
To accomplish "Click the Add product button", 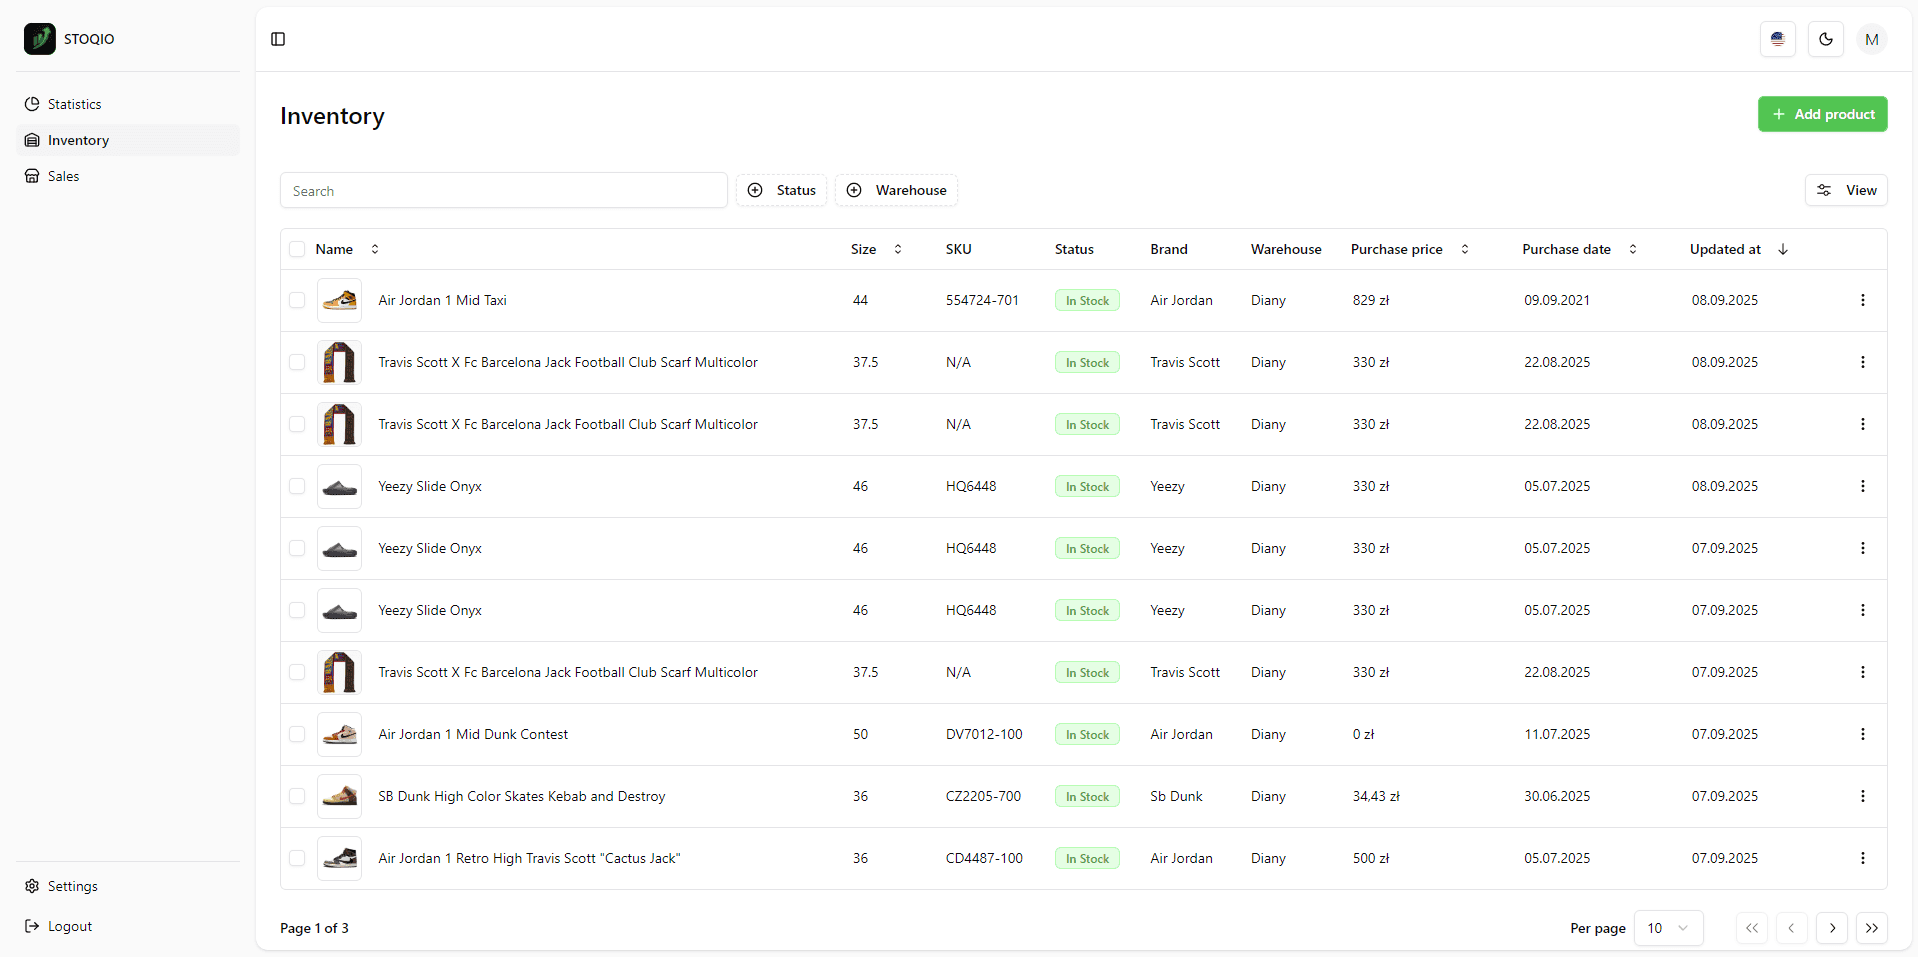I will [1821, 114].
